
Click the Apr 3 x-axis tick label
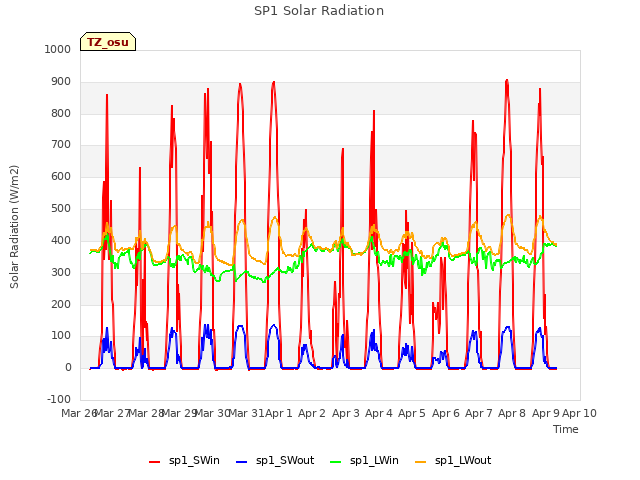[x=346, y=413]
